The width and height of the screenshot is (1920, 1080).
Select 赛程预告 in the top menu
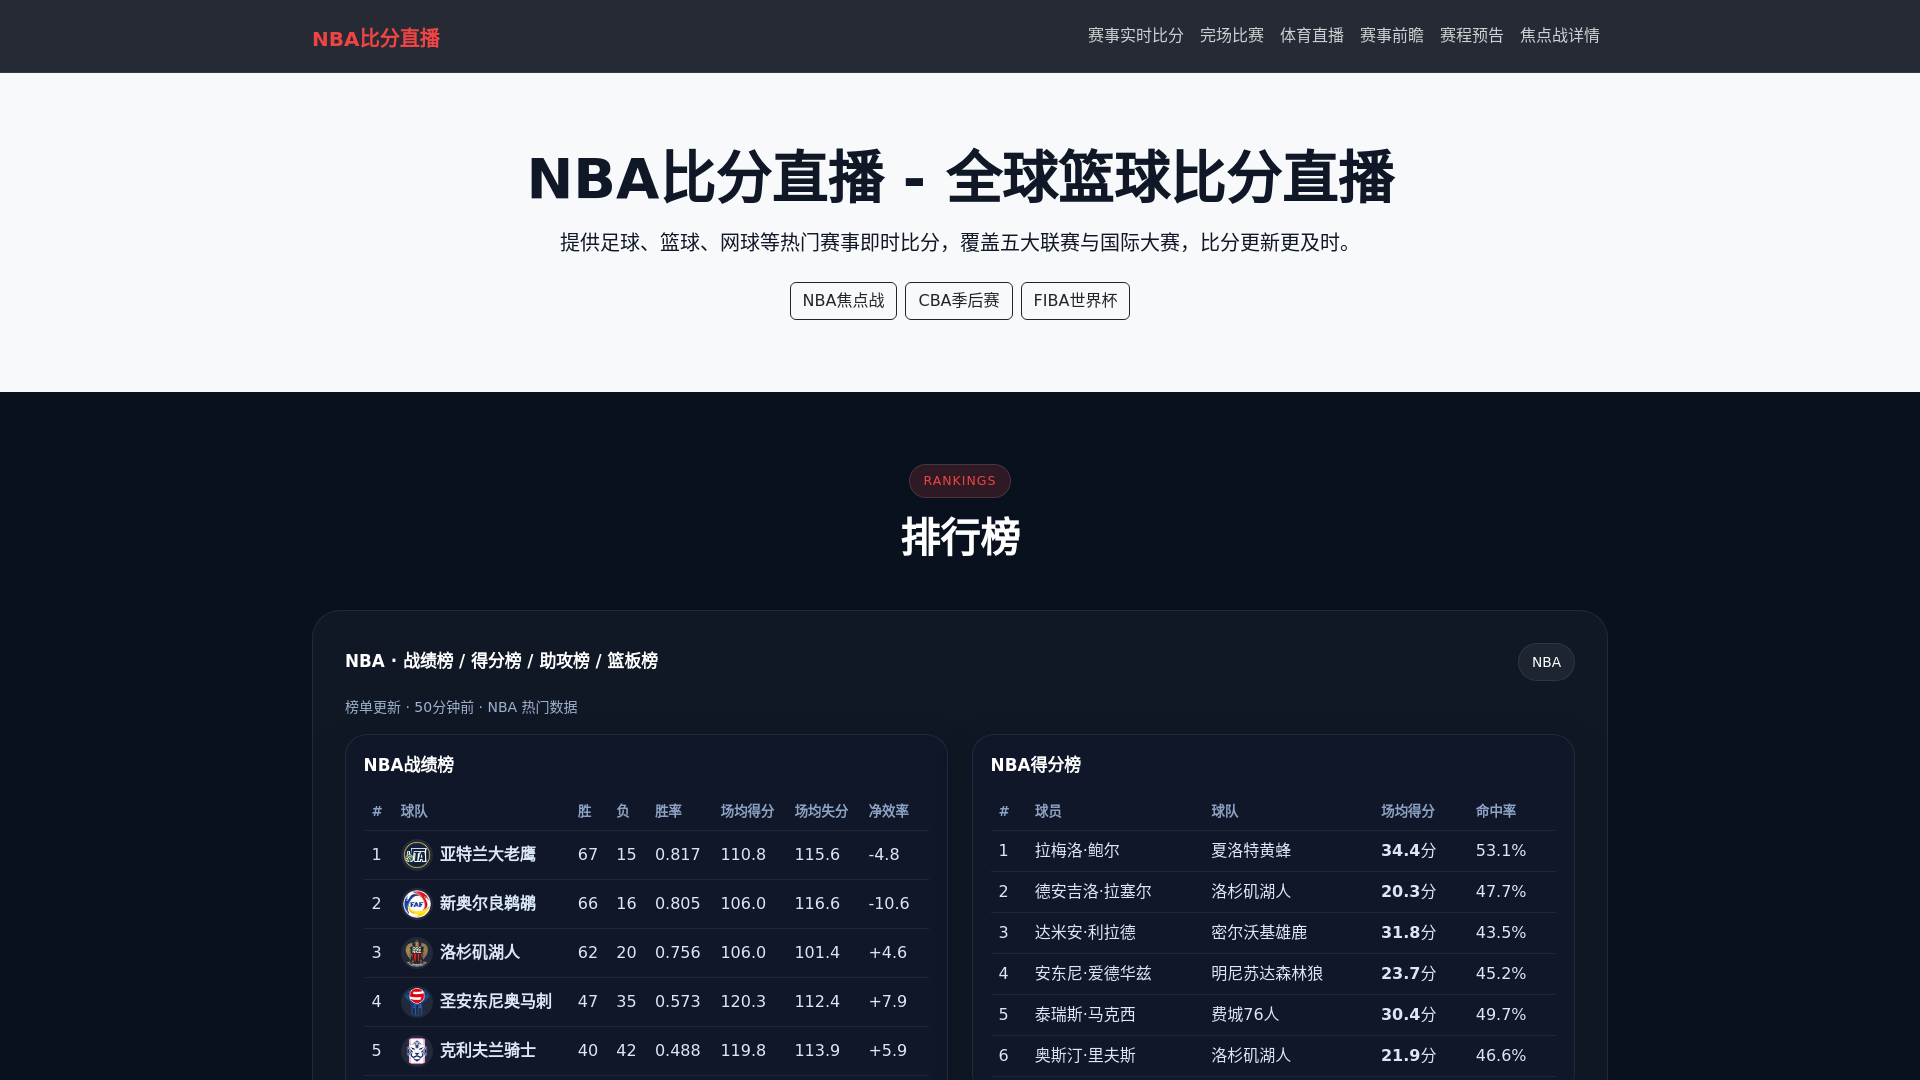1472,36
